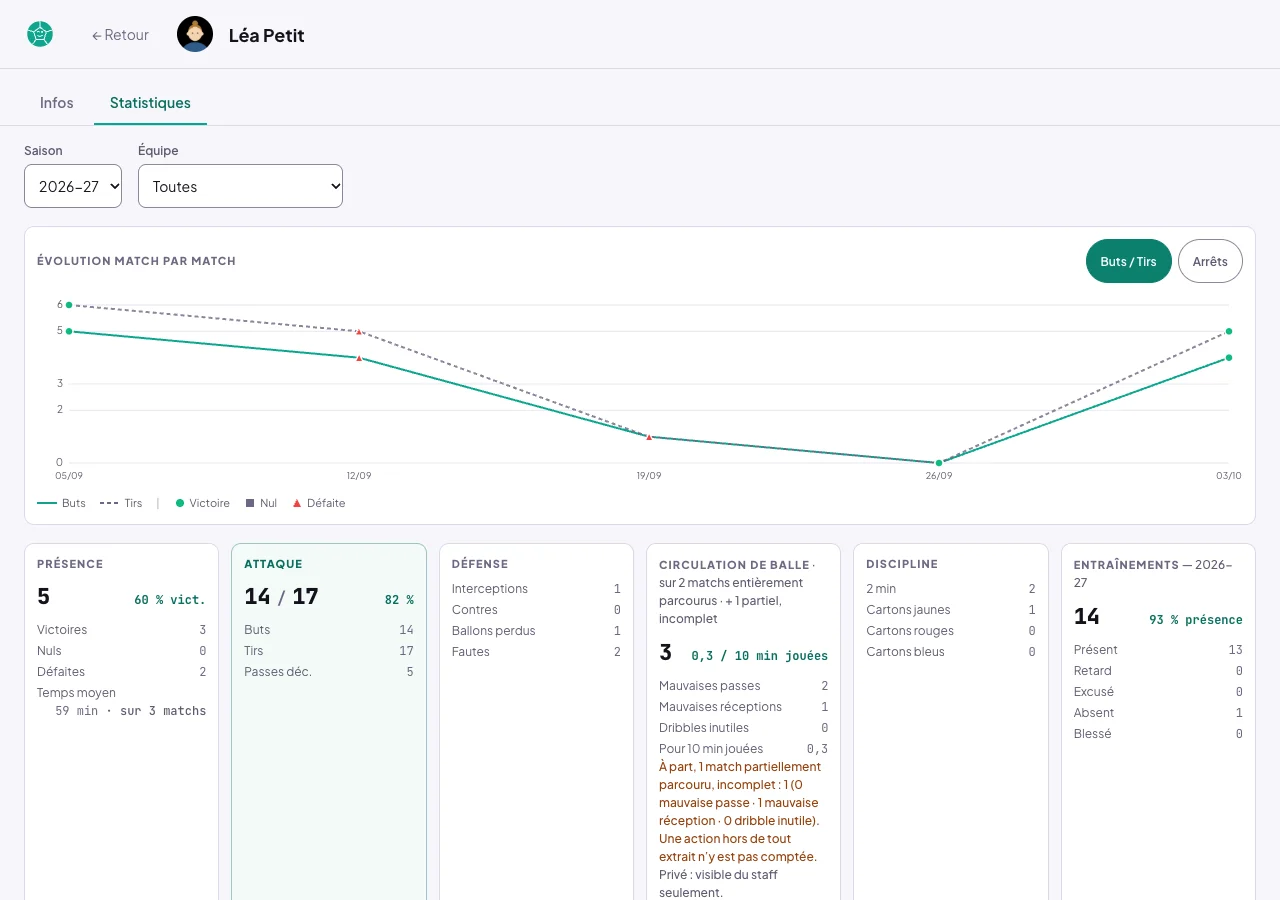Click the "Temps moyen" label

click(x=77, y=693)
